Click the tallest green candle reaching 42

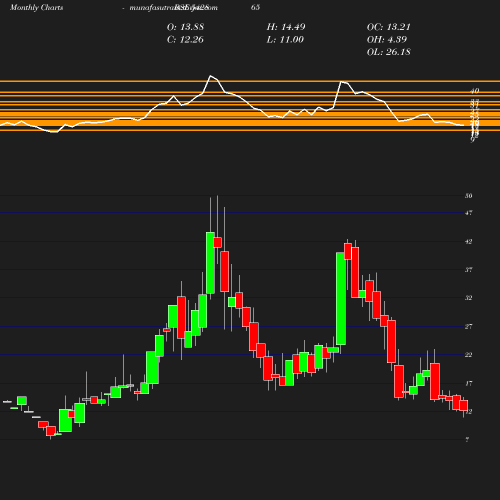pos(210,263)
